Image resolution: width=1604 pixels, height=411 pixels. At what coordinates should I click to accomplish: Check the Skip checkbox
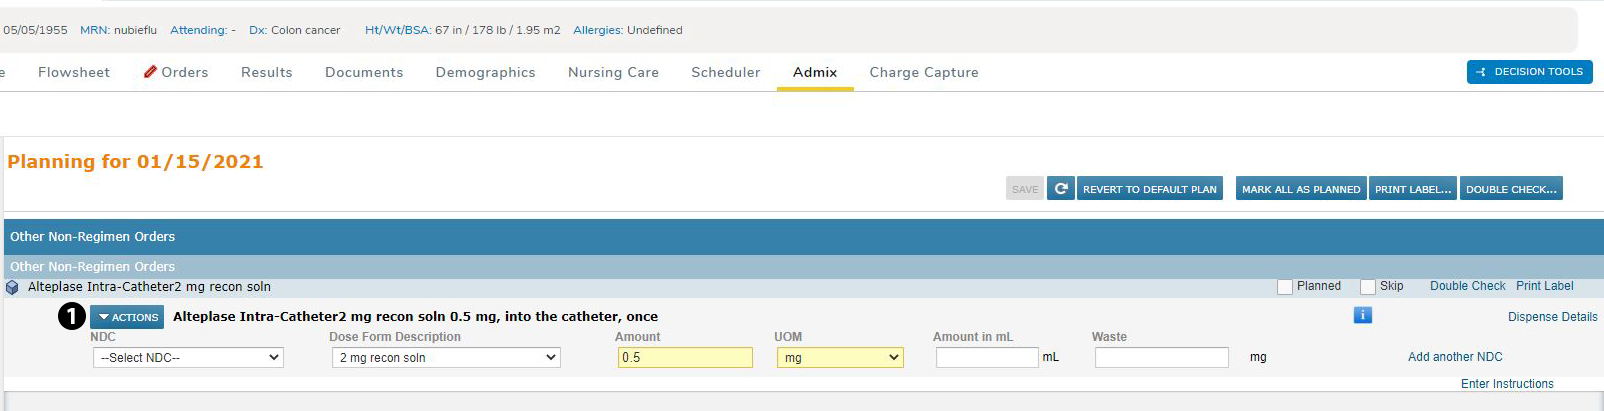[1368, 287]
